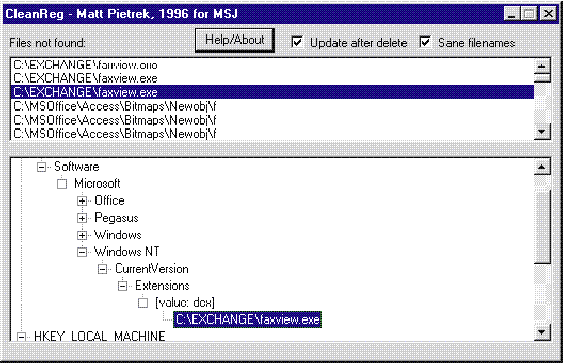Click the down arrow of the file list scrollbar
564x363 pixels.
click(542, 132)
